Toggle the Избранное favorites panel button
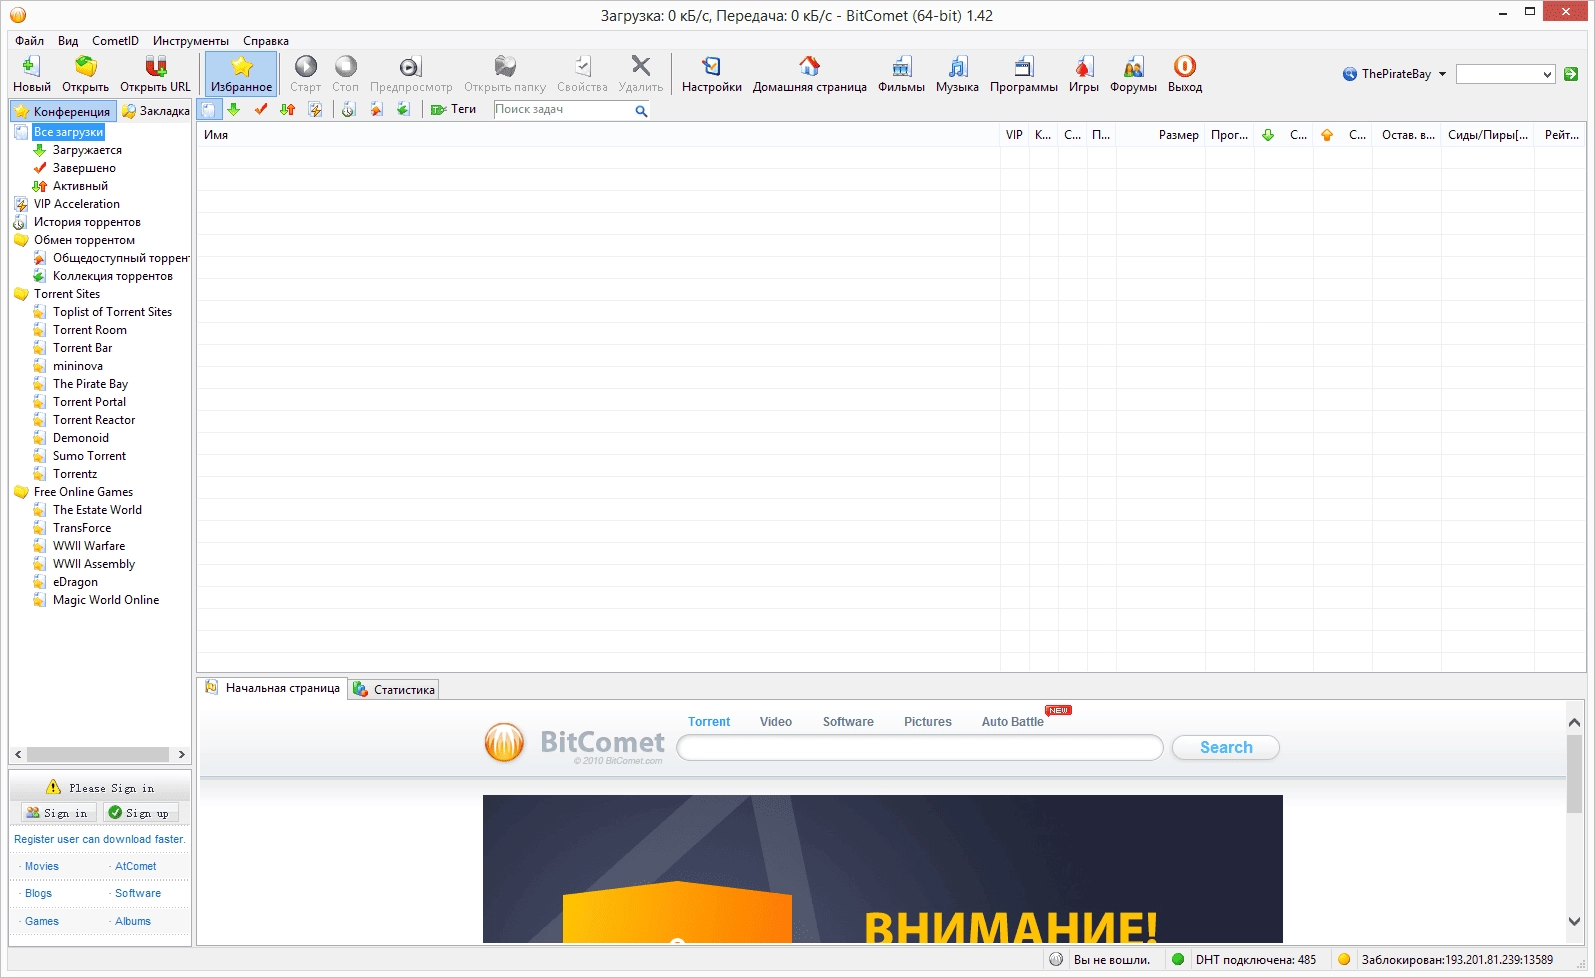Viewport: 1595px width, 978px height. pyautogui.click(x=241, y=73)
